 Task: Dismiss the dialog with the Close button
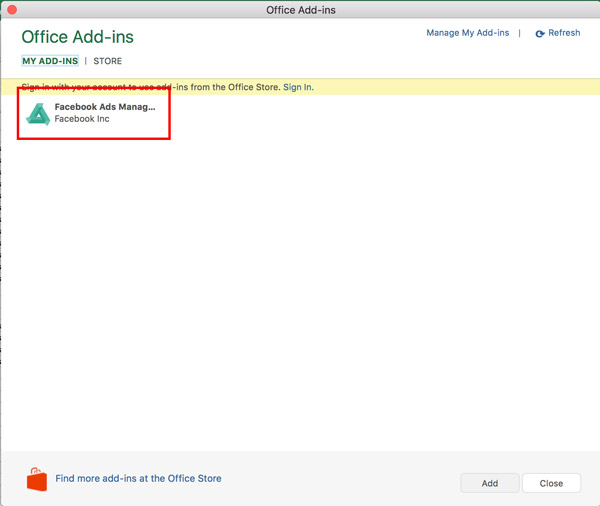551,483
